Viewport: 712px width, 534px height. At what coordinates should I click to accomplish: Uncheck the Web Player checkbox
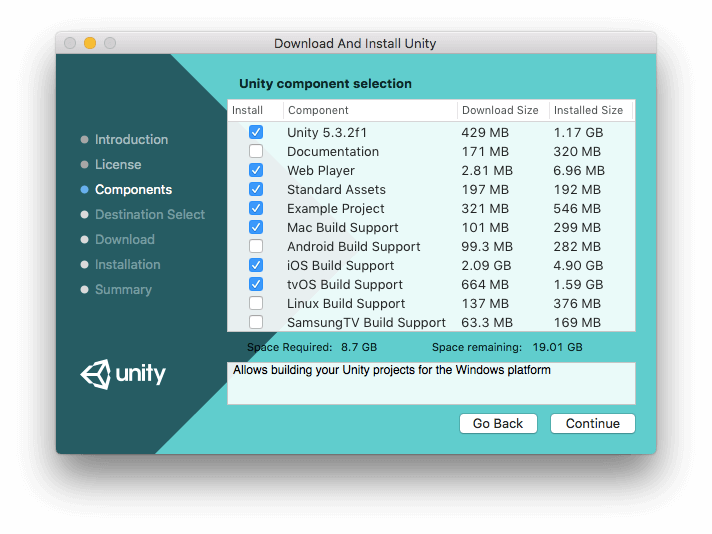point(256,170)
